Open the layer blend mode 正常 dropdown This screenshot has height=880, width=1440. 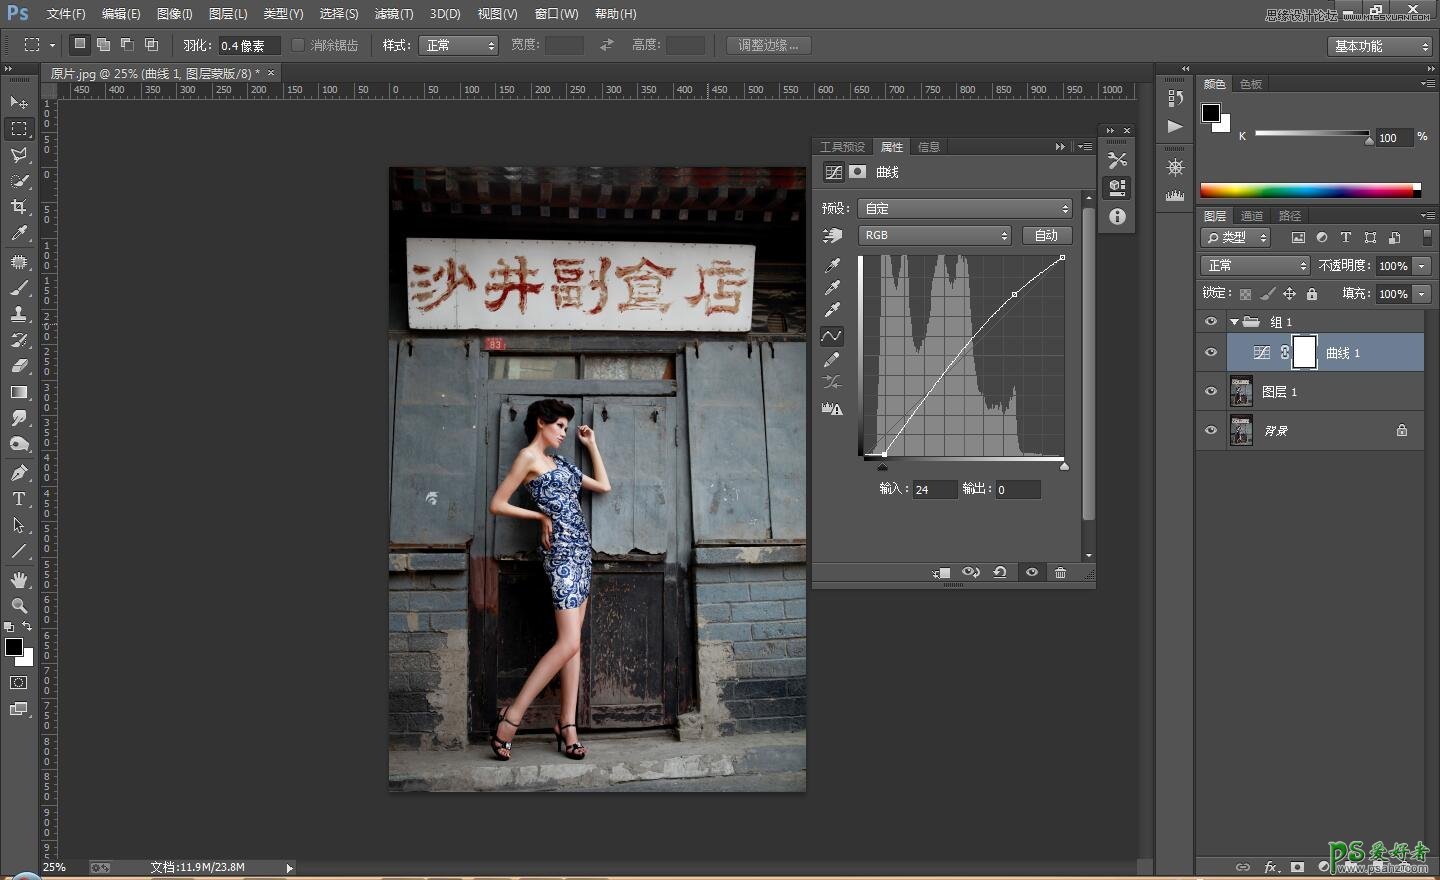(x=1255, y=265)
